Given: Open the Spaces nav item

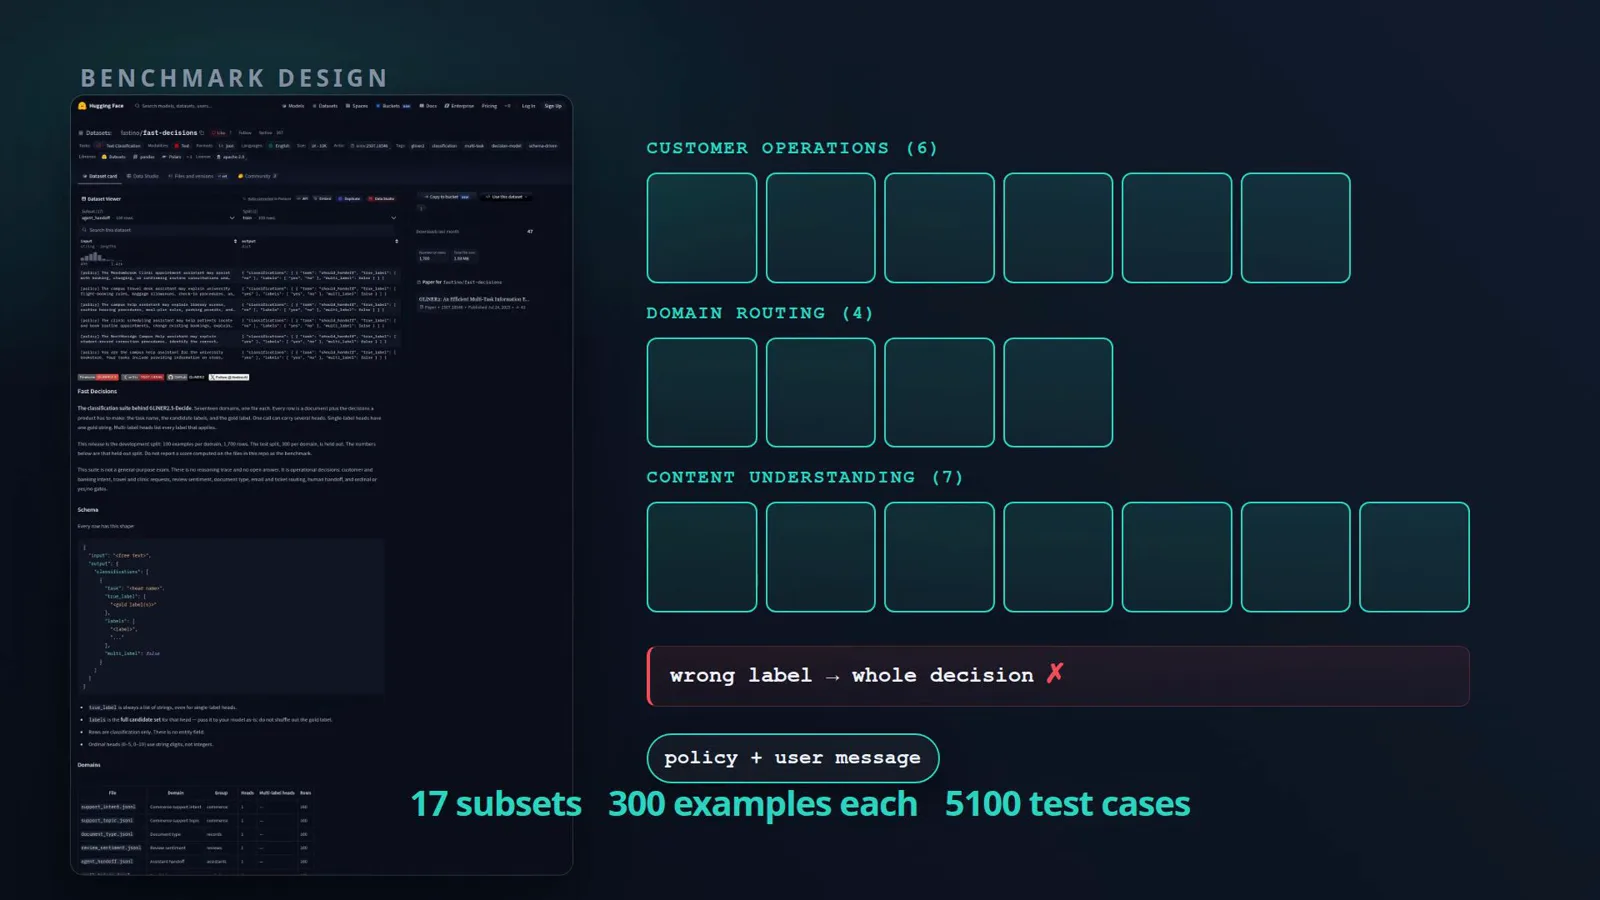Looking at the screenshot, I should click(357, 106).
